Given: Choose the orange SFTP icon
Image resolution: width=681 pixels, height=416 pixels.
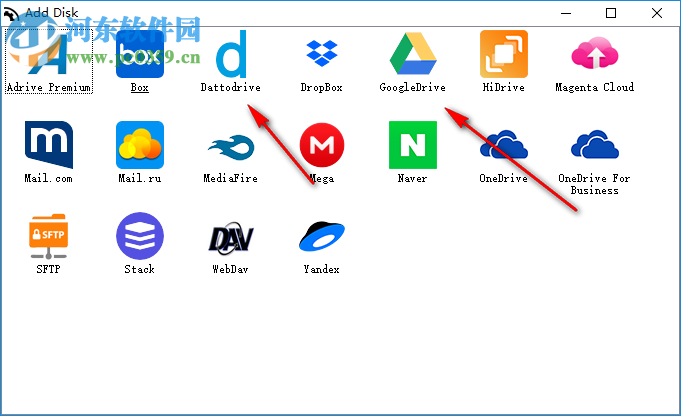Looking at the screenshot, I should tap(49, 236).
